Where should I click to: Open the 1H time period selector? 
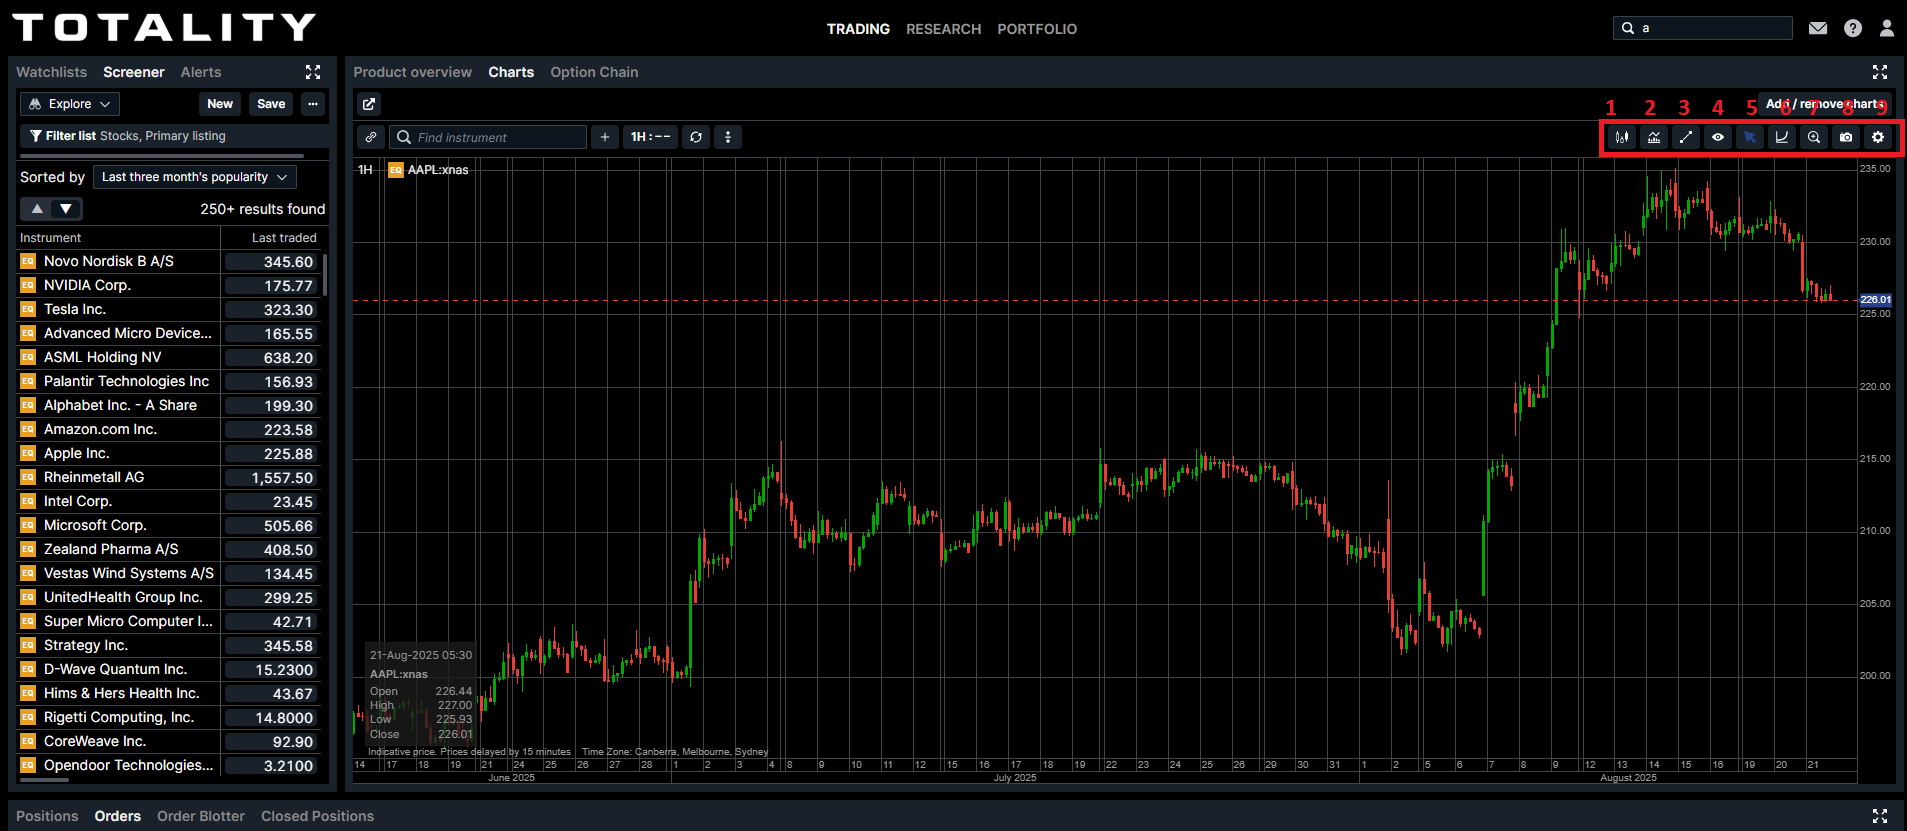pyautogui.click(x=650, y=137)
